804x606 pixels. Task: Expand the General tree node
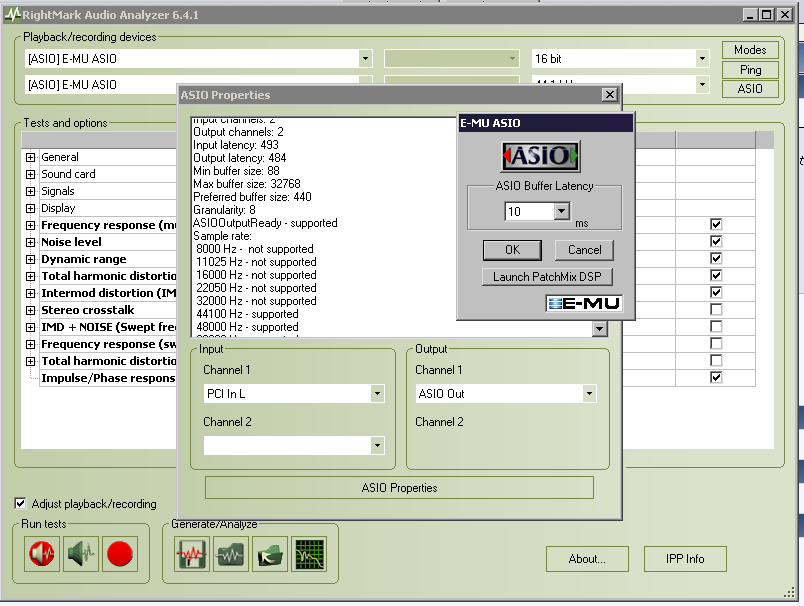pyautogui.click(x=30, y=157)
